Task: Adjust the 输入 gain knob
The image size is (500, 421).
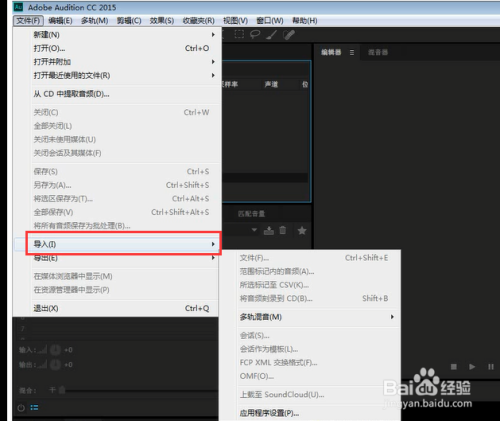Action: coord(55,350)
